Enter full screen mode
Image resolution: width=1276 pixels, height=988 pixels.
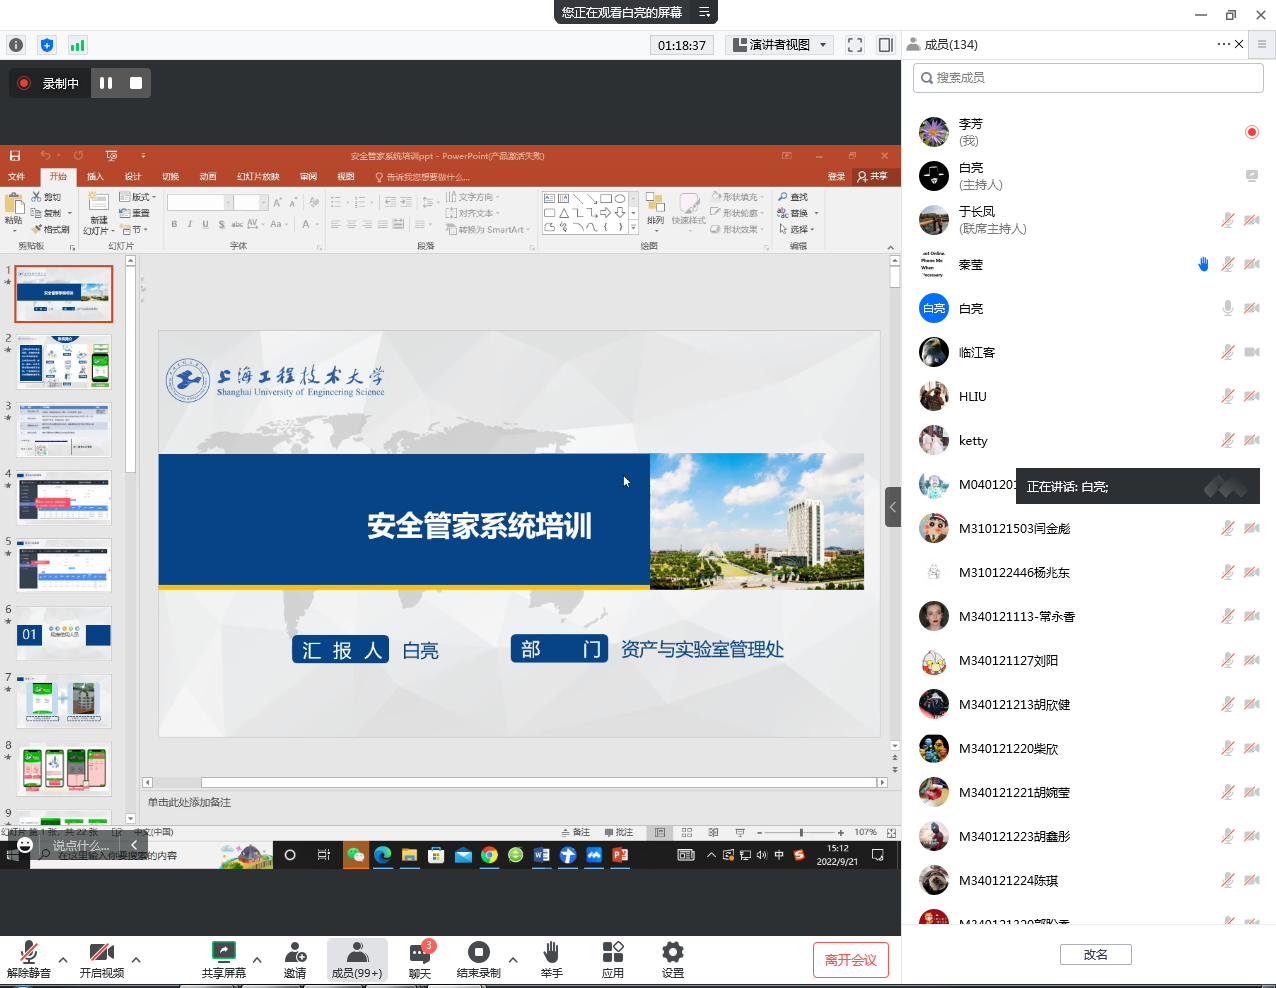click(x=854, y=45)
